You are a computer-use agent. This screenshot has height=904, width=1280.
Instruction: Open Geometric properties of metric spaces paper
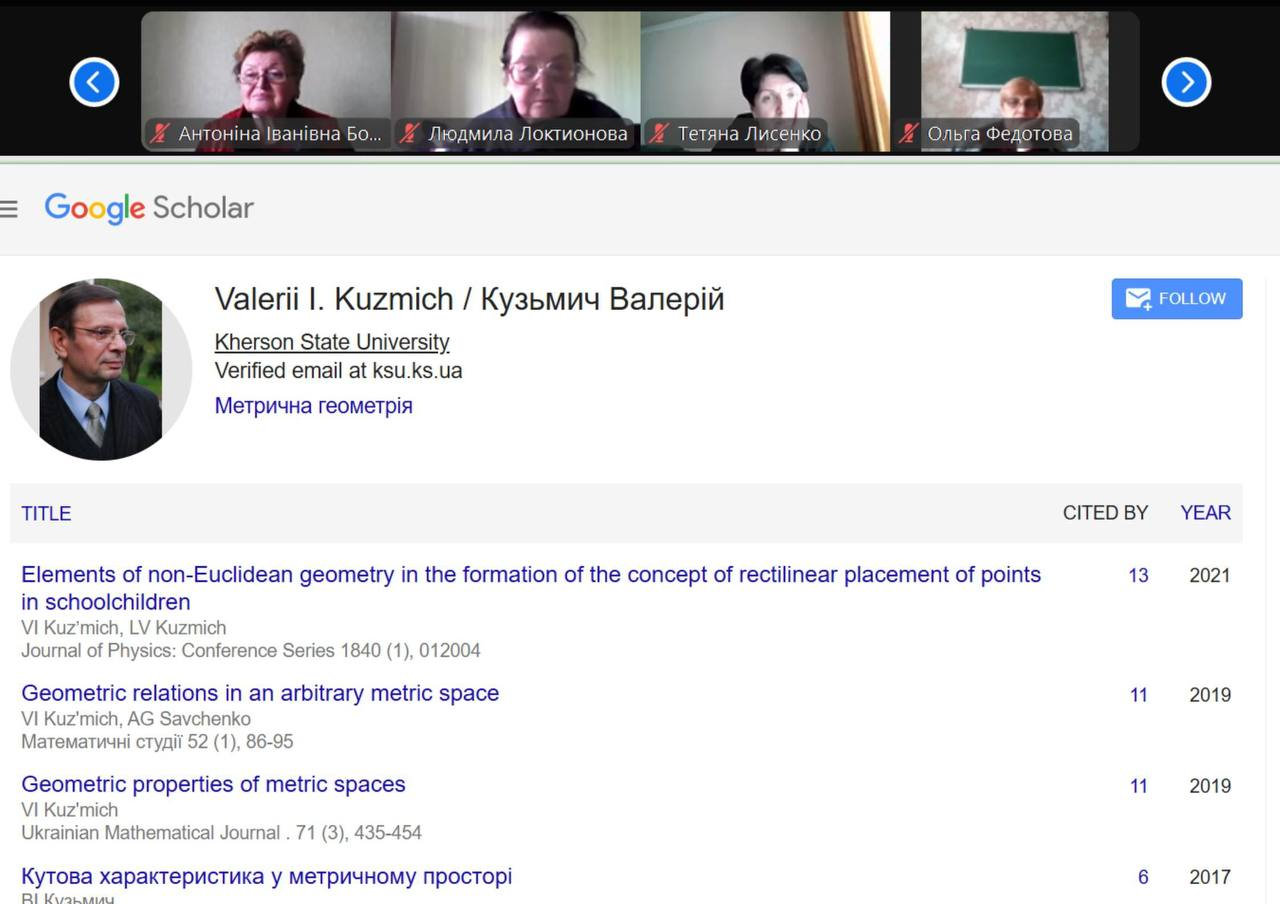tap(213, 784)
